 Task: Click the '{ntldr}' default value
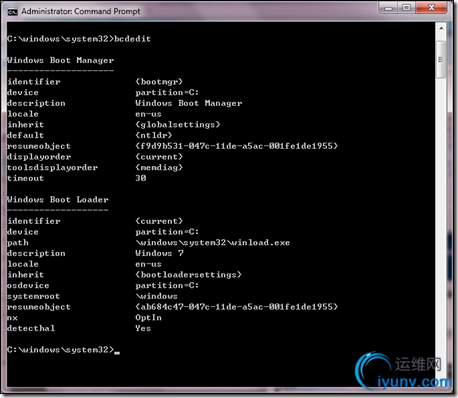154,135
